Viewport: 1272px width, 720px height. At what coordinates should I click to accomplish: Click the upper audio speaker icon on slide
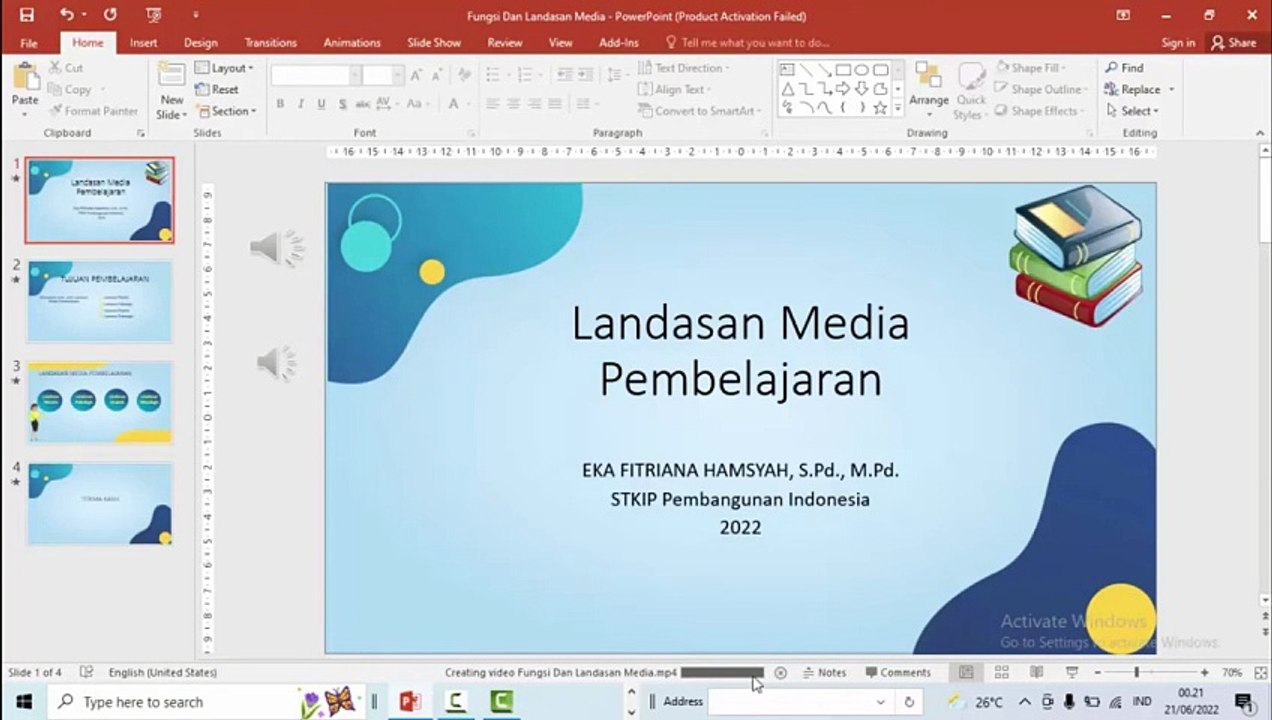tap(276, 248)
